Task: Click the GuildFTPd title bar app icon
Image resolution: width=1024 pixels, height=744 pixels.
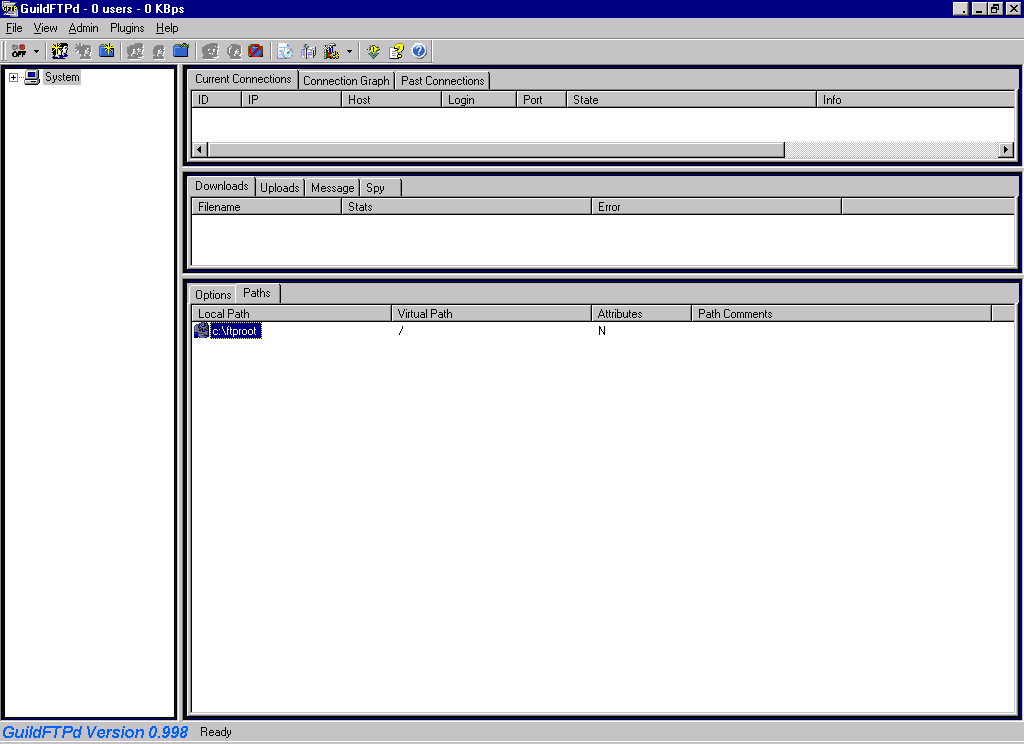Action: pyautogui.click(x=10, y=8)
